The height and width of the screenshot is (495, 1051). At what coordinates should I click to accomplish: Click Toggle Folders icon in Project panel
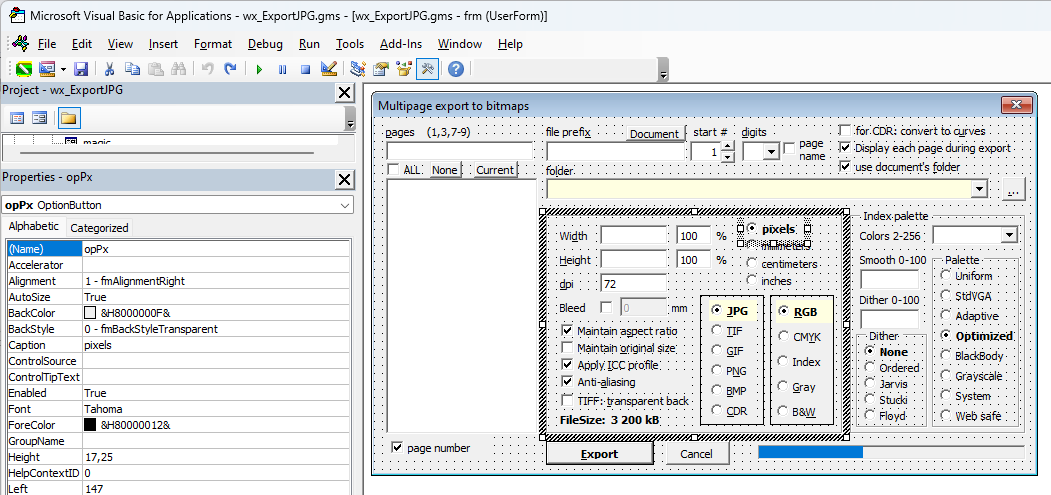point(68,118)
